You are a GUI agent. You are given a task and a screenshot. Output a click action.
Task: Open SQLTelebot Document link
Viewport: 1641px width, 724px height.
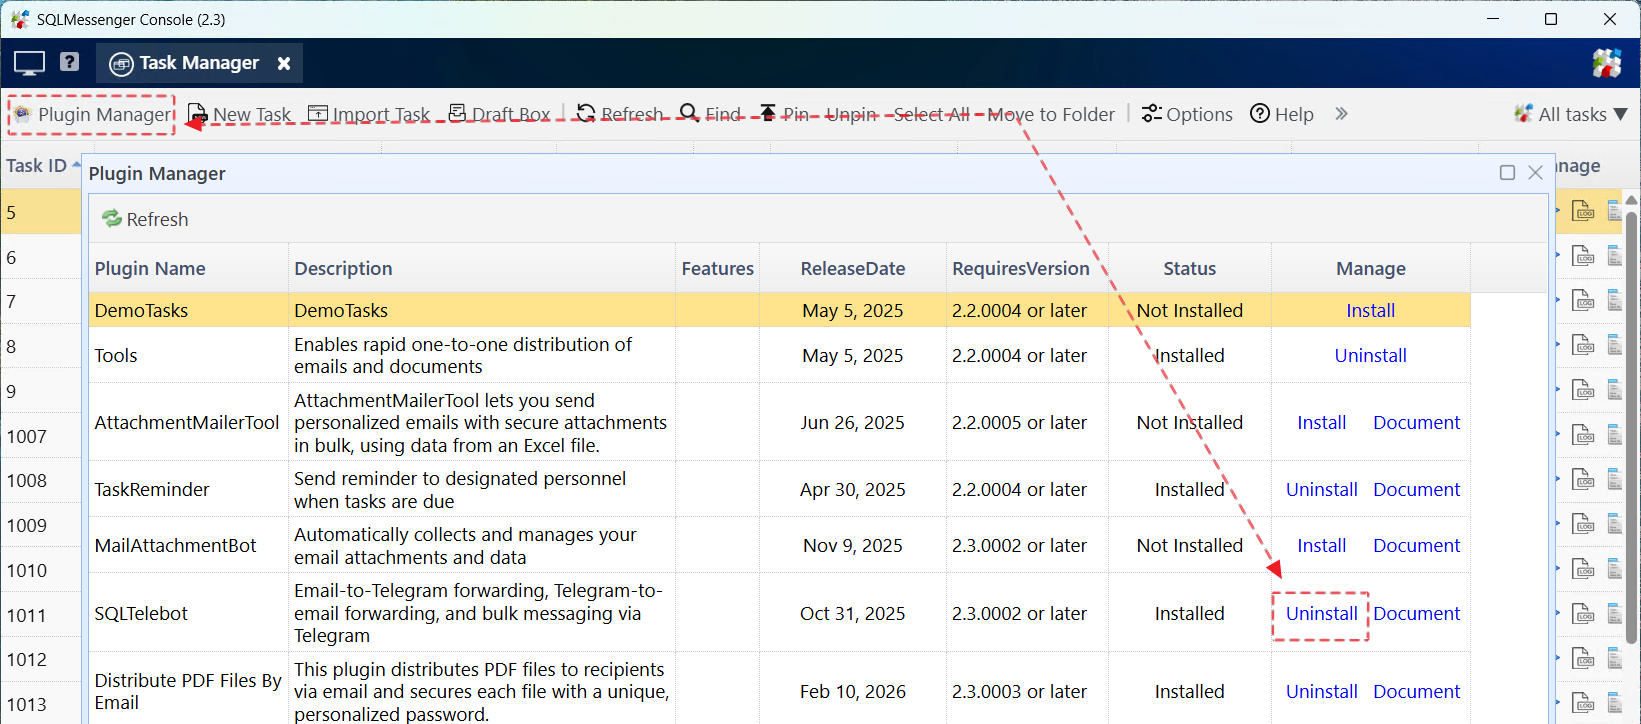point(1416,613)
